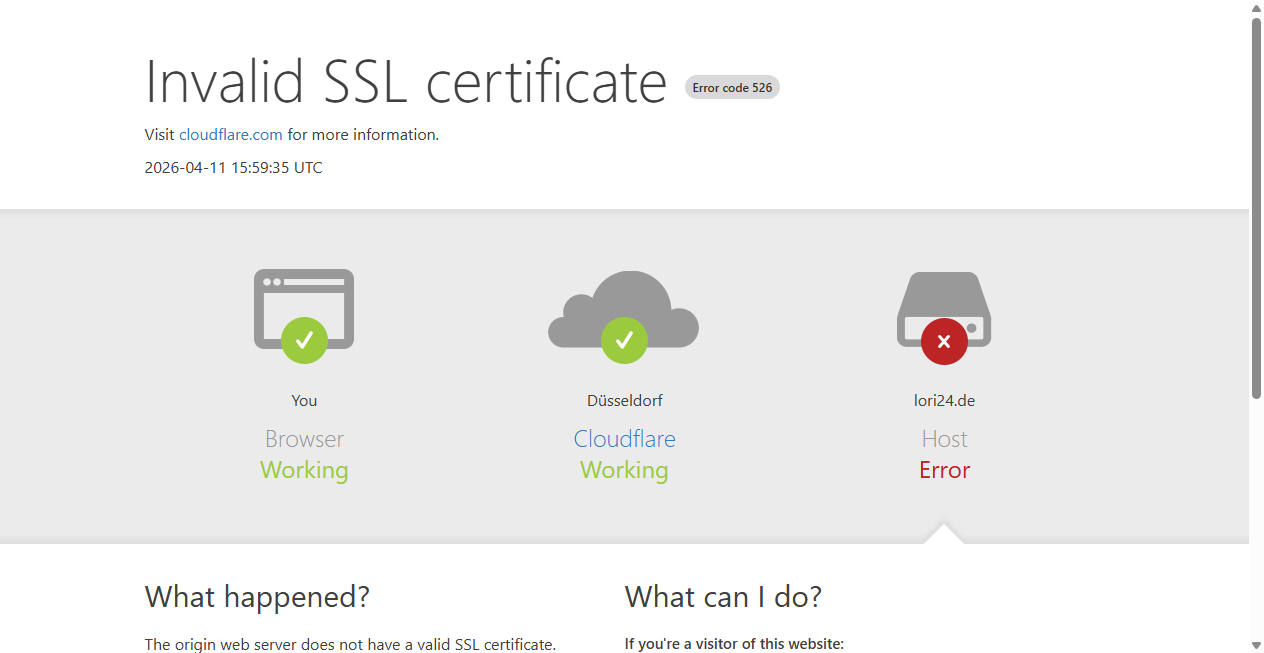This screenshot has height=653, width=1264.
Task: Select the UTC timestamp text
Action: coord(233,168)
